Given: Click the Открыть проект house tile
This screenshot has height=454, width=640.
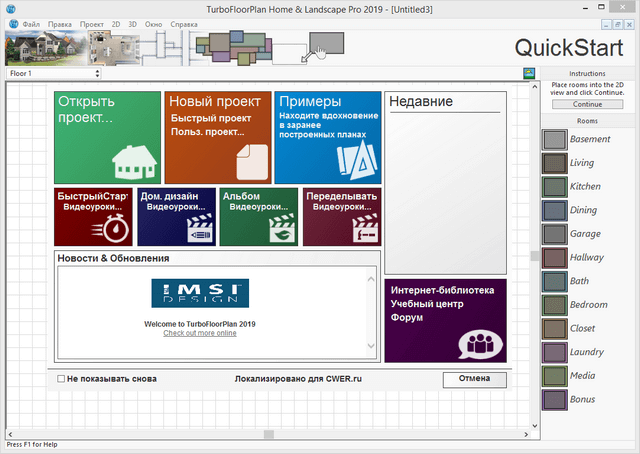Looking at the screenshot, I should (x=107, y=137).
